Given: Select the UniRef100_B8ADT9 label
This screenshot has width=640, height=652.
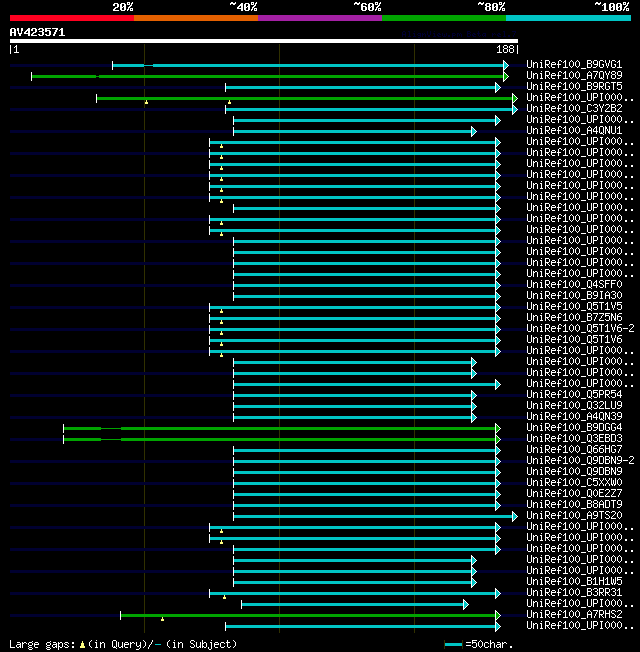Looking at the screenshot, I should [574, 505].
